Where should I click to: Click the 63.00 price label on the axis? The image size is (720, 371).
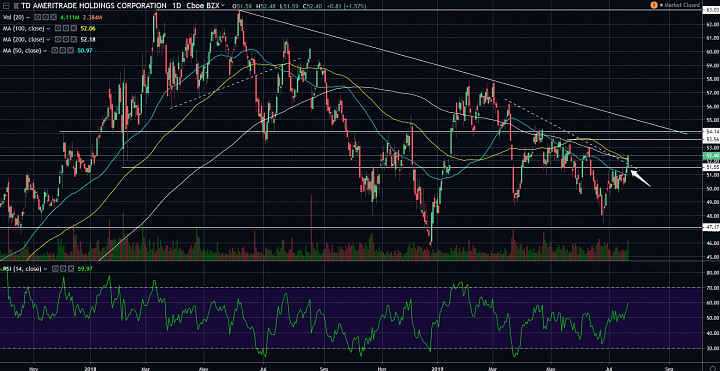click(711, 10)
